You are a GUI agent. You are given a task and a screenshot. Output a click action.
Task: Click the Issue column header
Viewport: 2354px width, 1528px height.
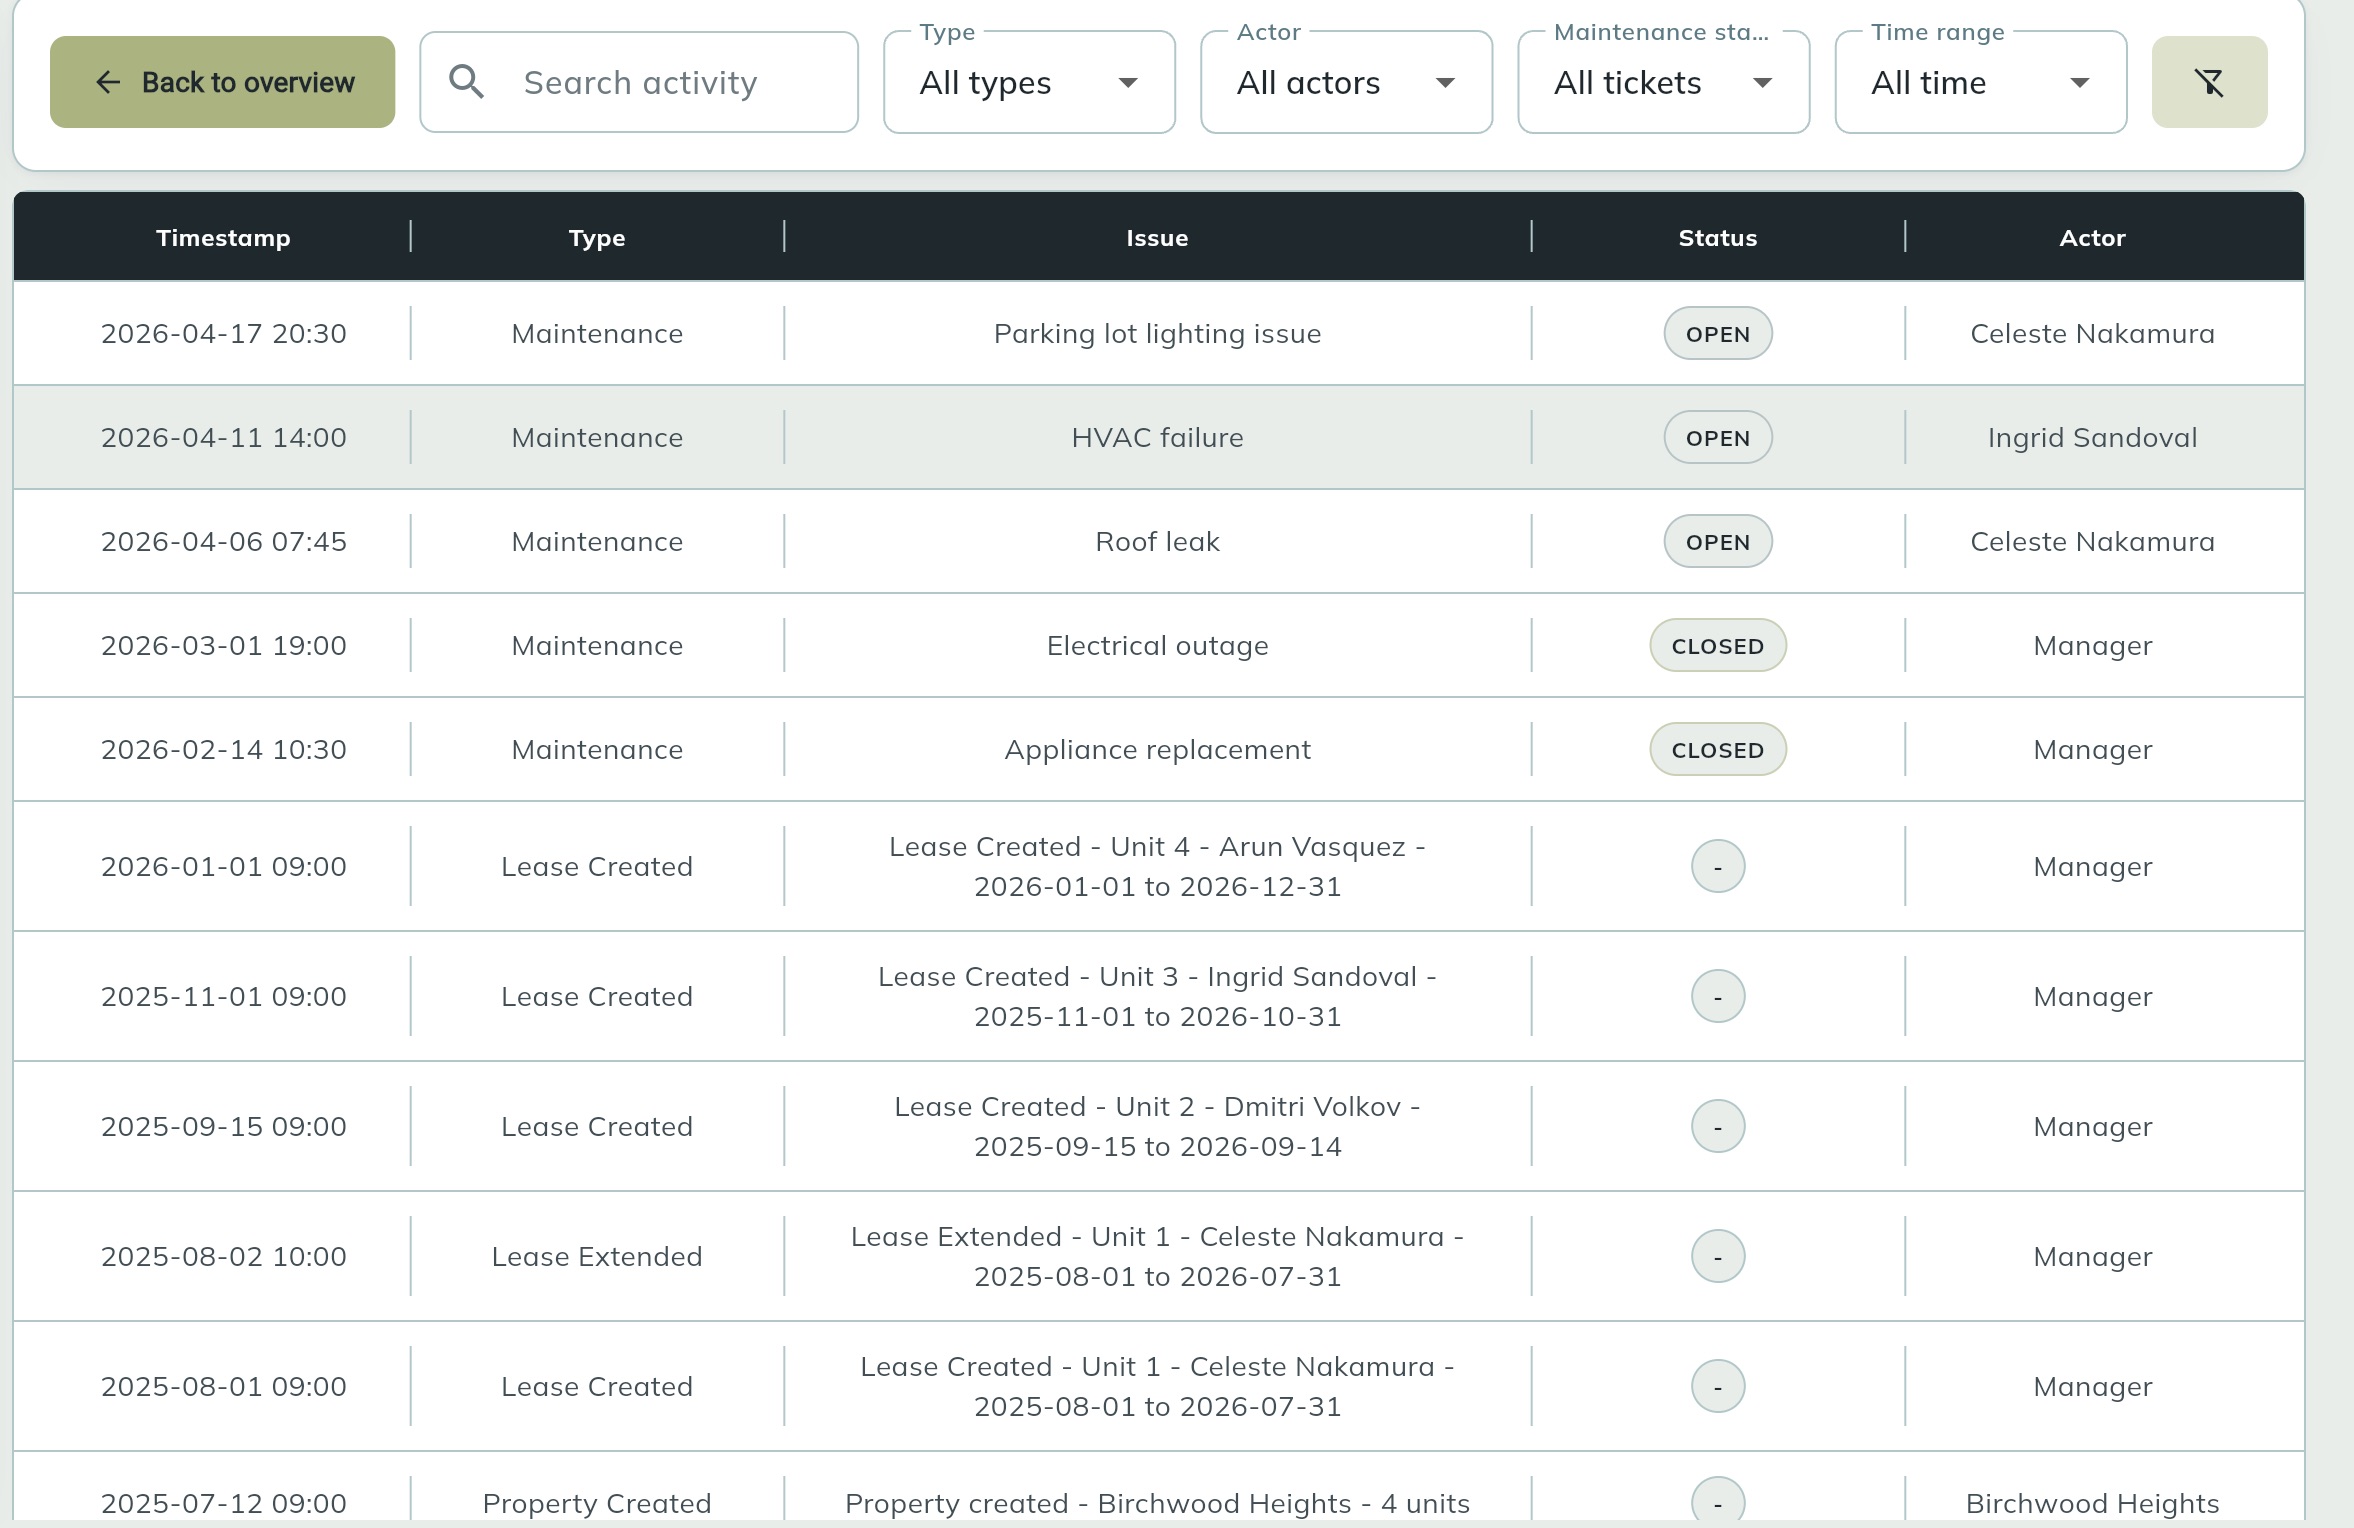coord(1157,238)
